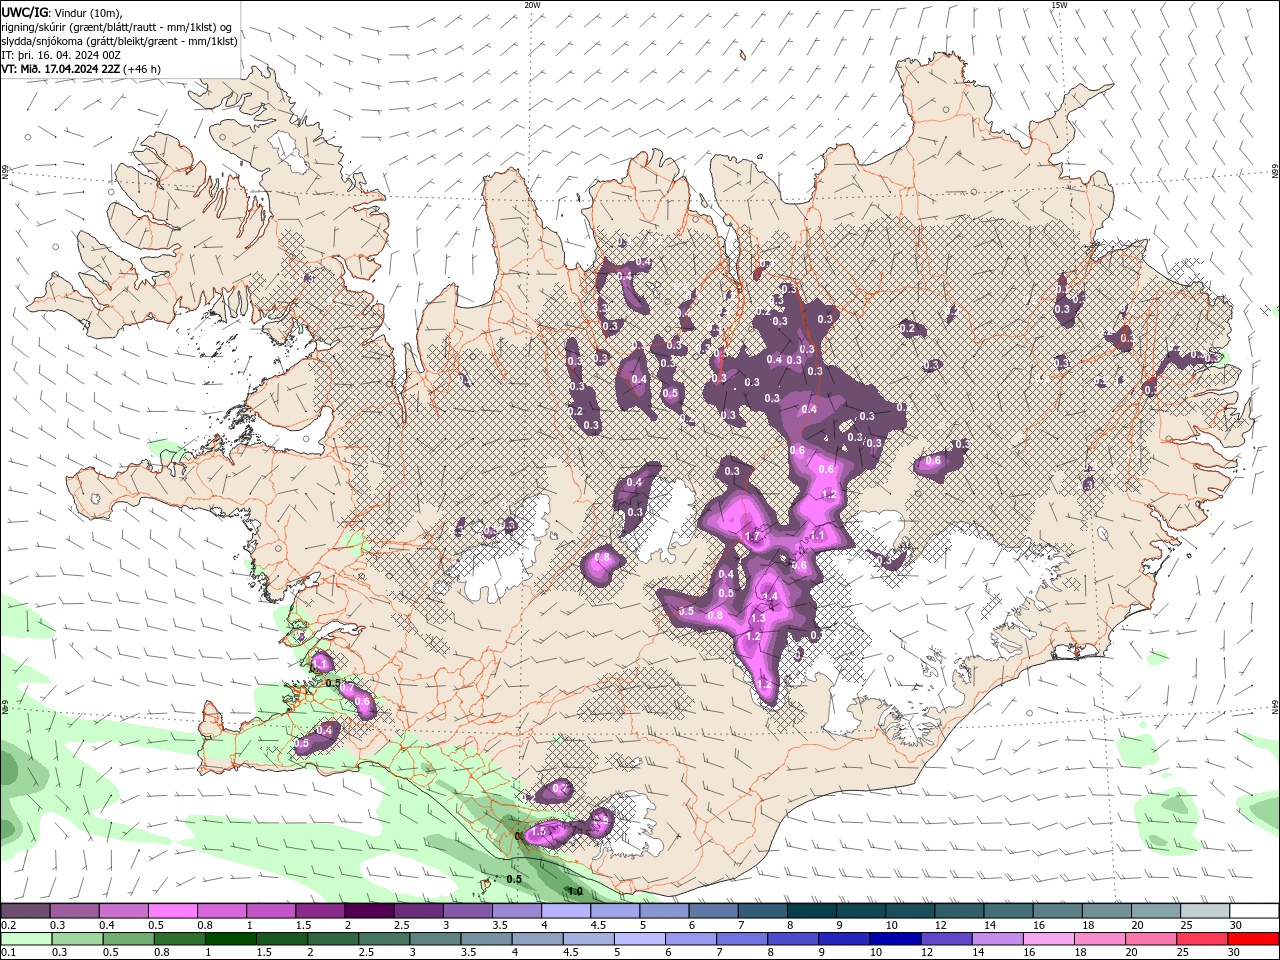This screenshot has width=1280, height=960.
Task: Click the darkest purple swatch labeled 2 in top row
Action: coord(369,911)
